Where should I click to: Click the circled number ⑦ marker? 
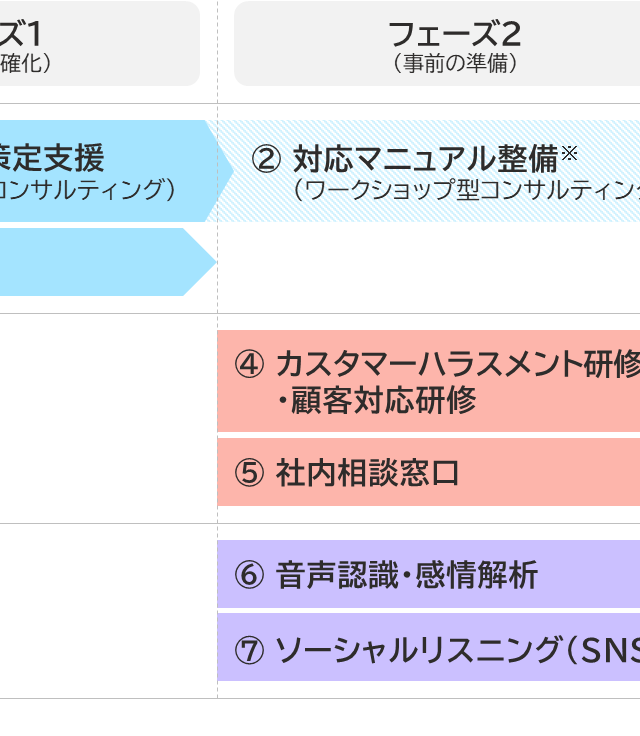pos(248,651)
